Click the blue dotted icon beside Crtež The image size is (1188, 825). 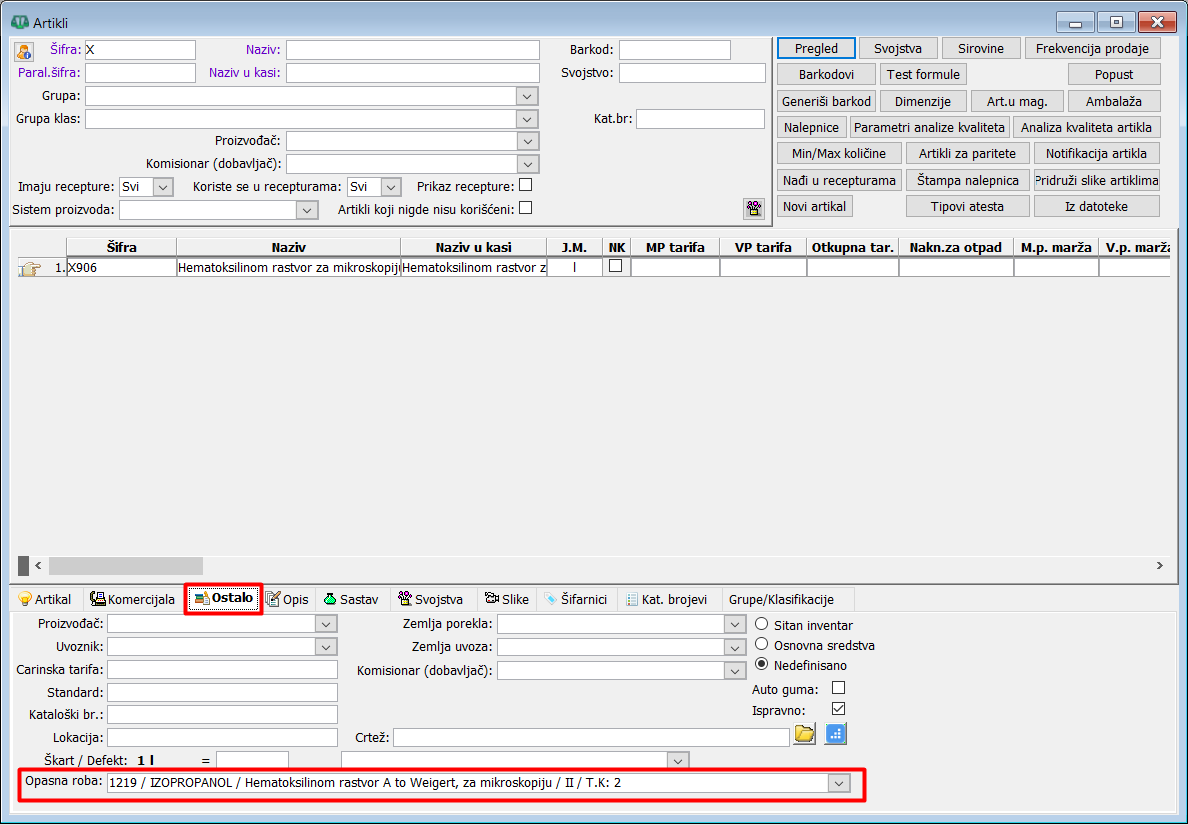coord(835,734)
